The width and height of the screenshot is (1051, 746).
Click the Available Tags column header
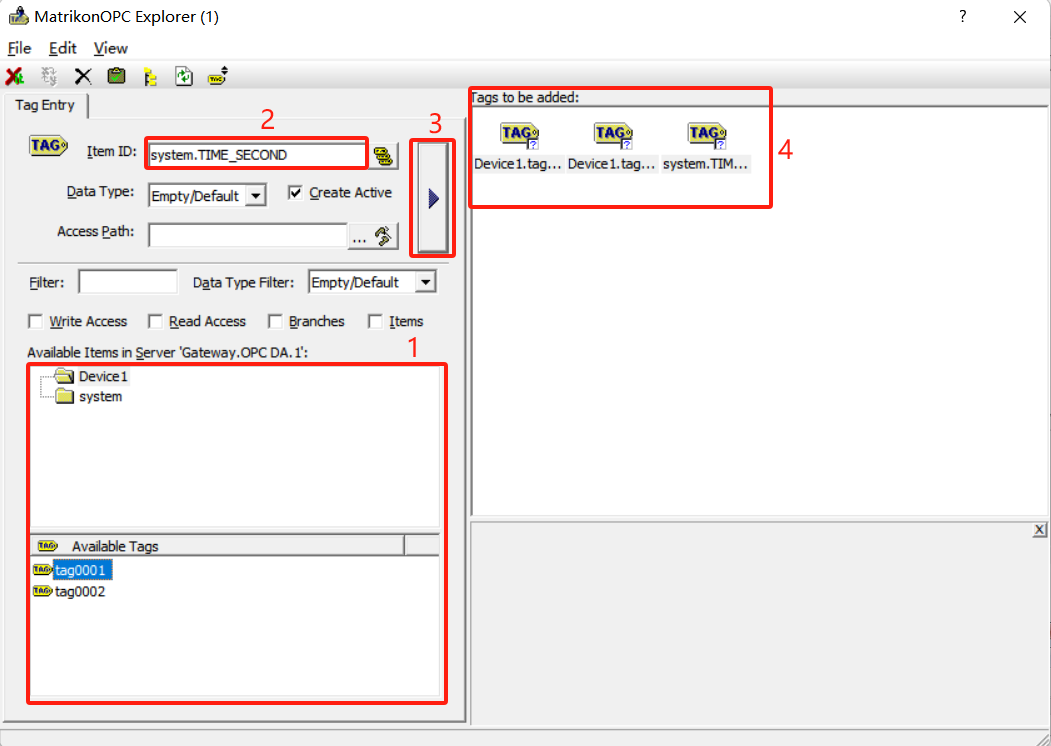tap(217, 546)
